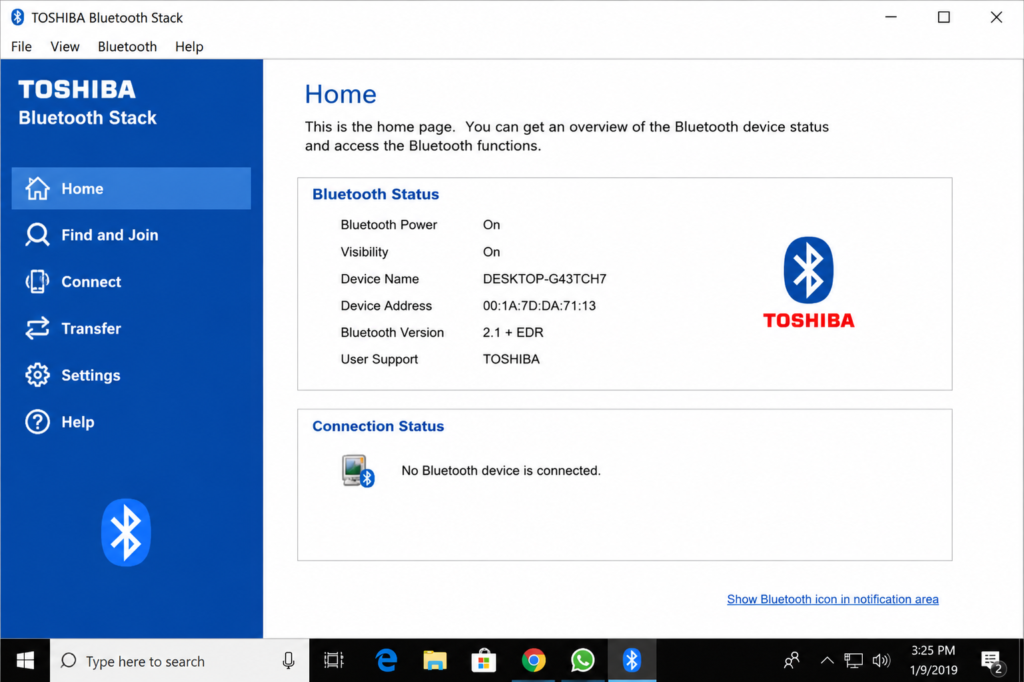This screenshot has width=1024, height=682.
Task: Click the Help question mark icon
Action: tap(37, 422)
